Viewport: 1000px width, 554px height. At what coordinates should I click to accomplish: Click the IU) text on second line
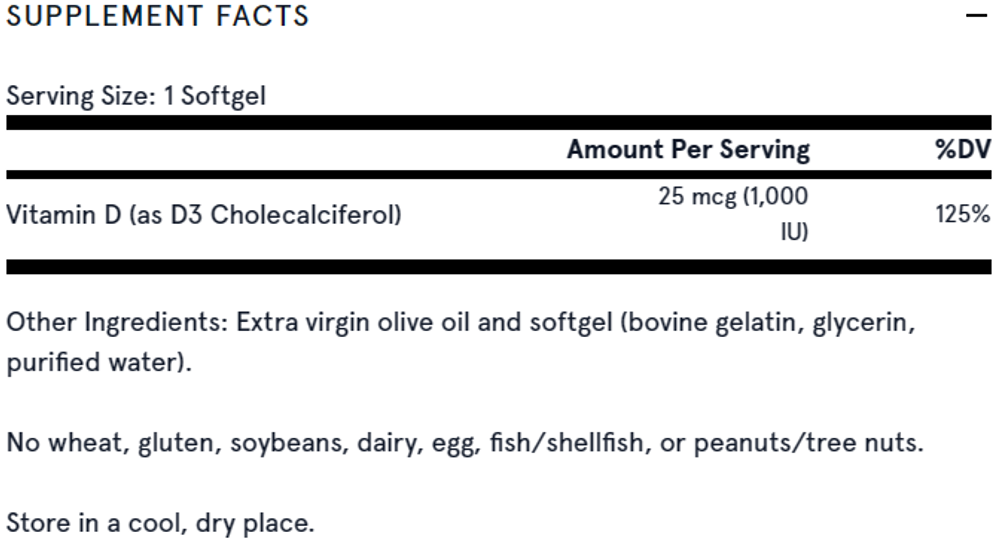pyautogui.click(x=795, y=232)
